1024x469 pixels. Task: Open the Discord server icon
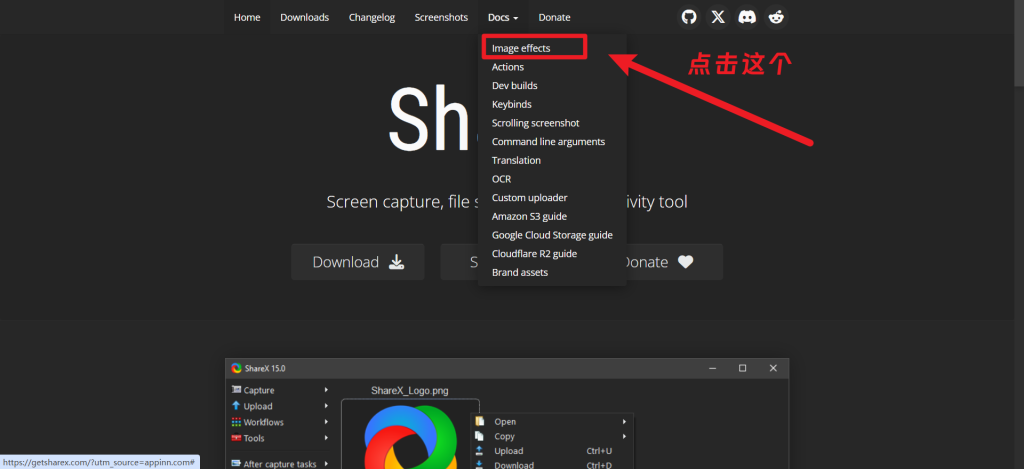point(747,17)
